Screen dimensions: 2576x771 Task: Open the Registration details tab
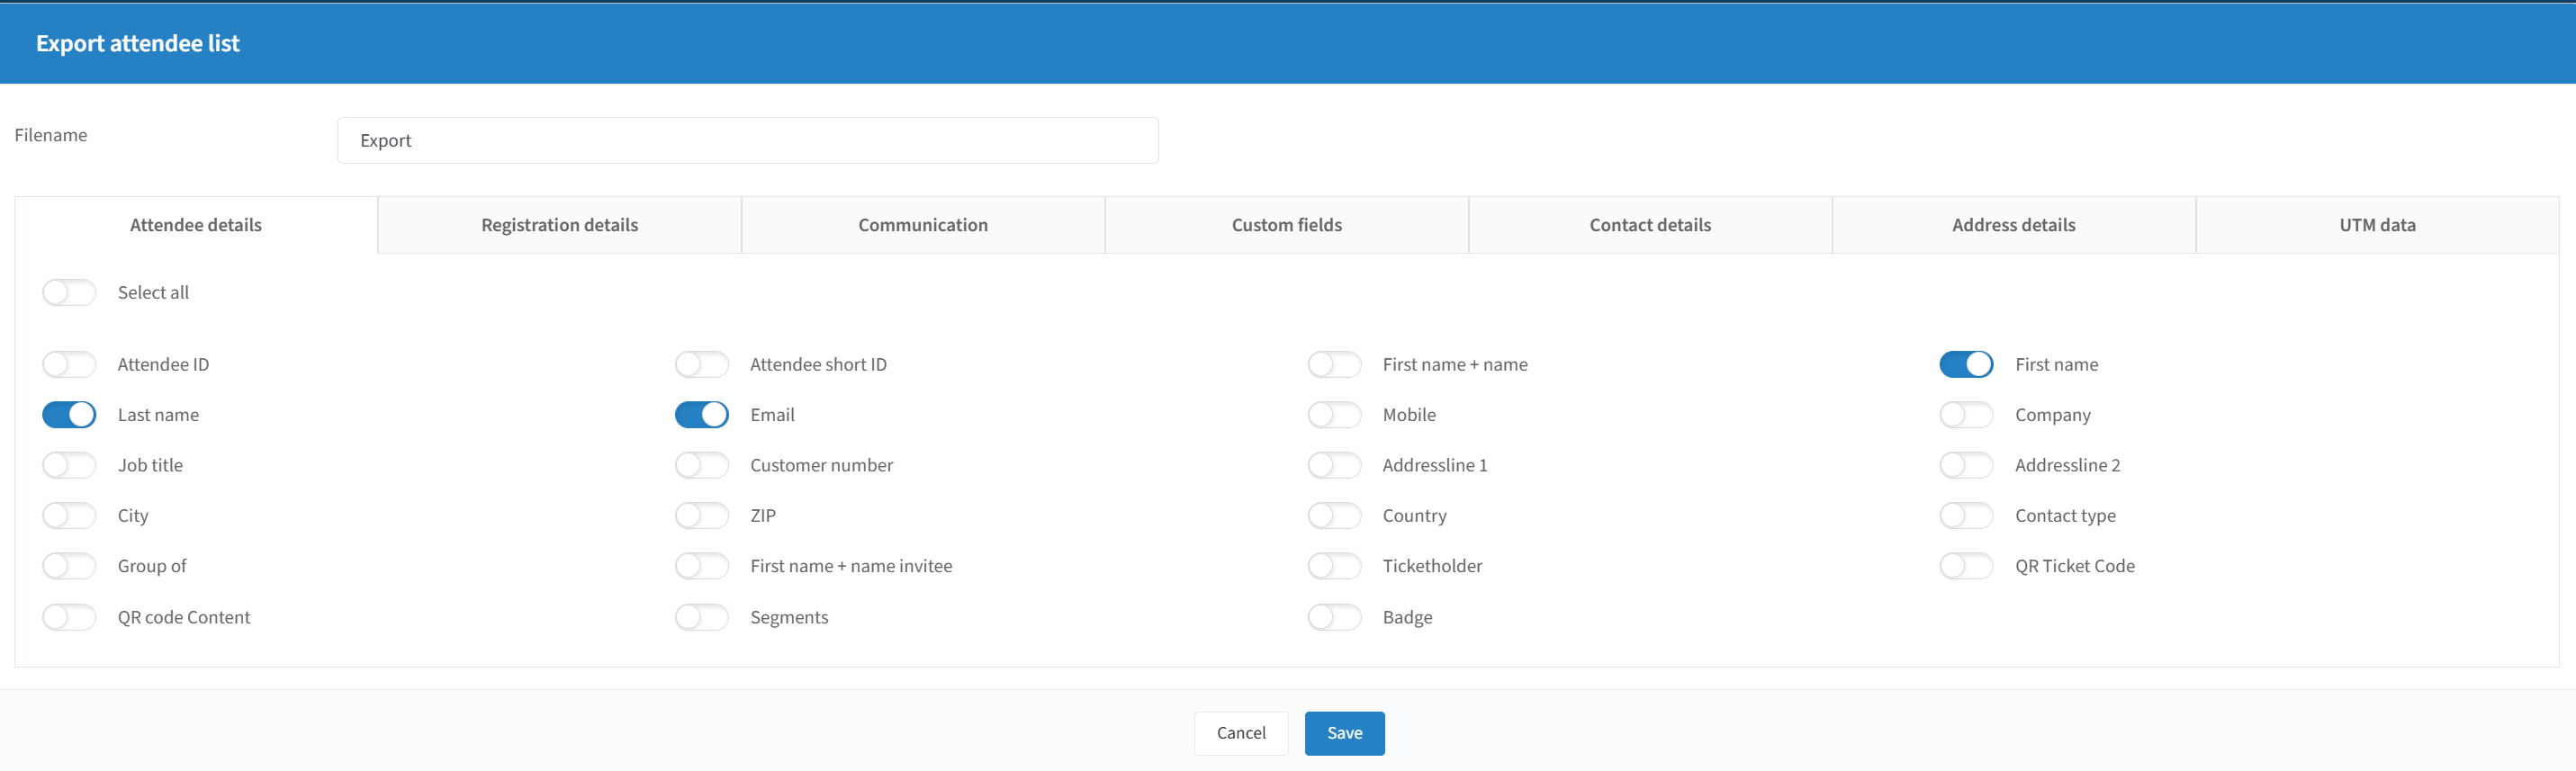[x=560, y=225]
